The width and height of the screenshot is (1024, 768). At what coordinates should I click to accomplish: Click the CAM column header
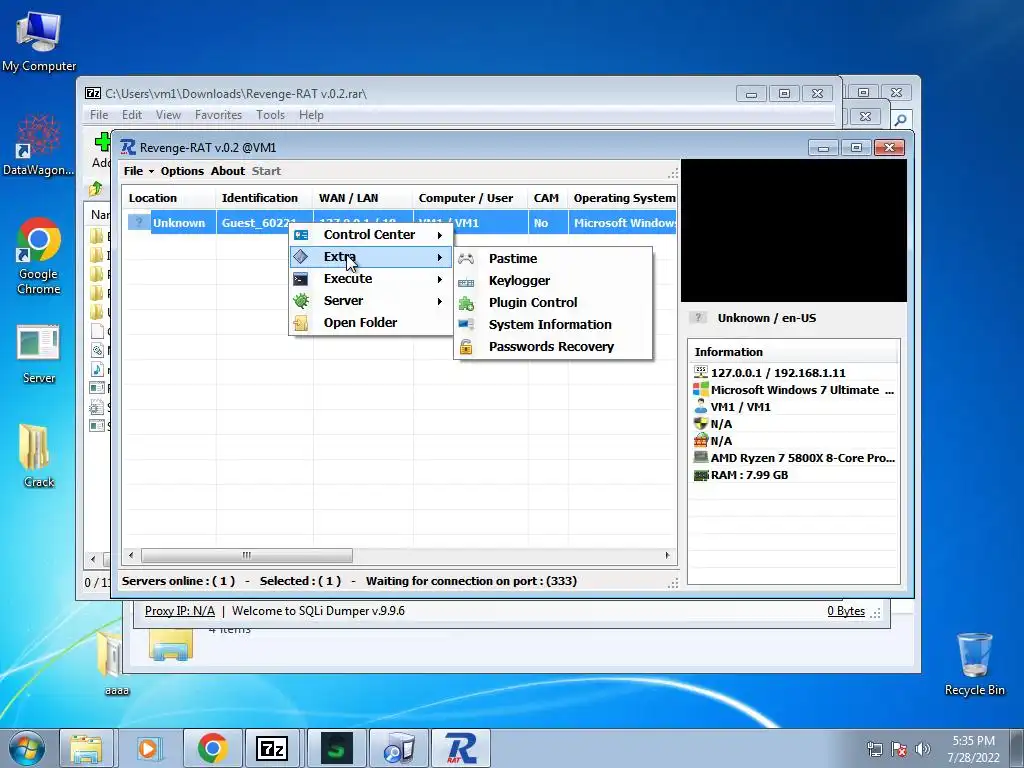pyautogui.click(x=547, y=198)
